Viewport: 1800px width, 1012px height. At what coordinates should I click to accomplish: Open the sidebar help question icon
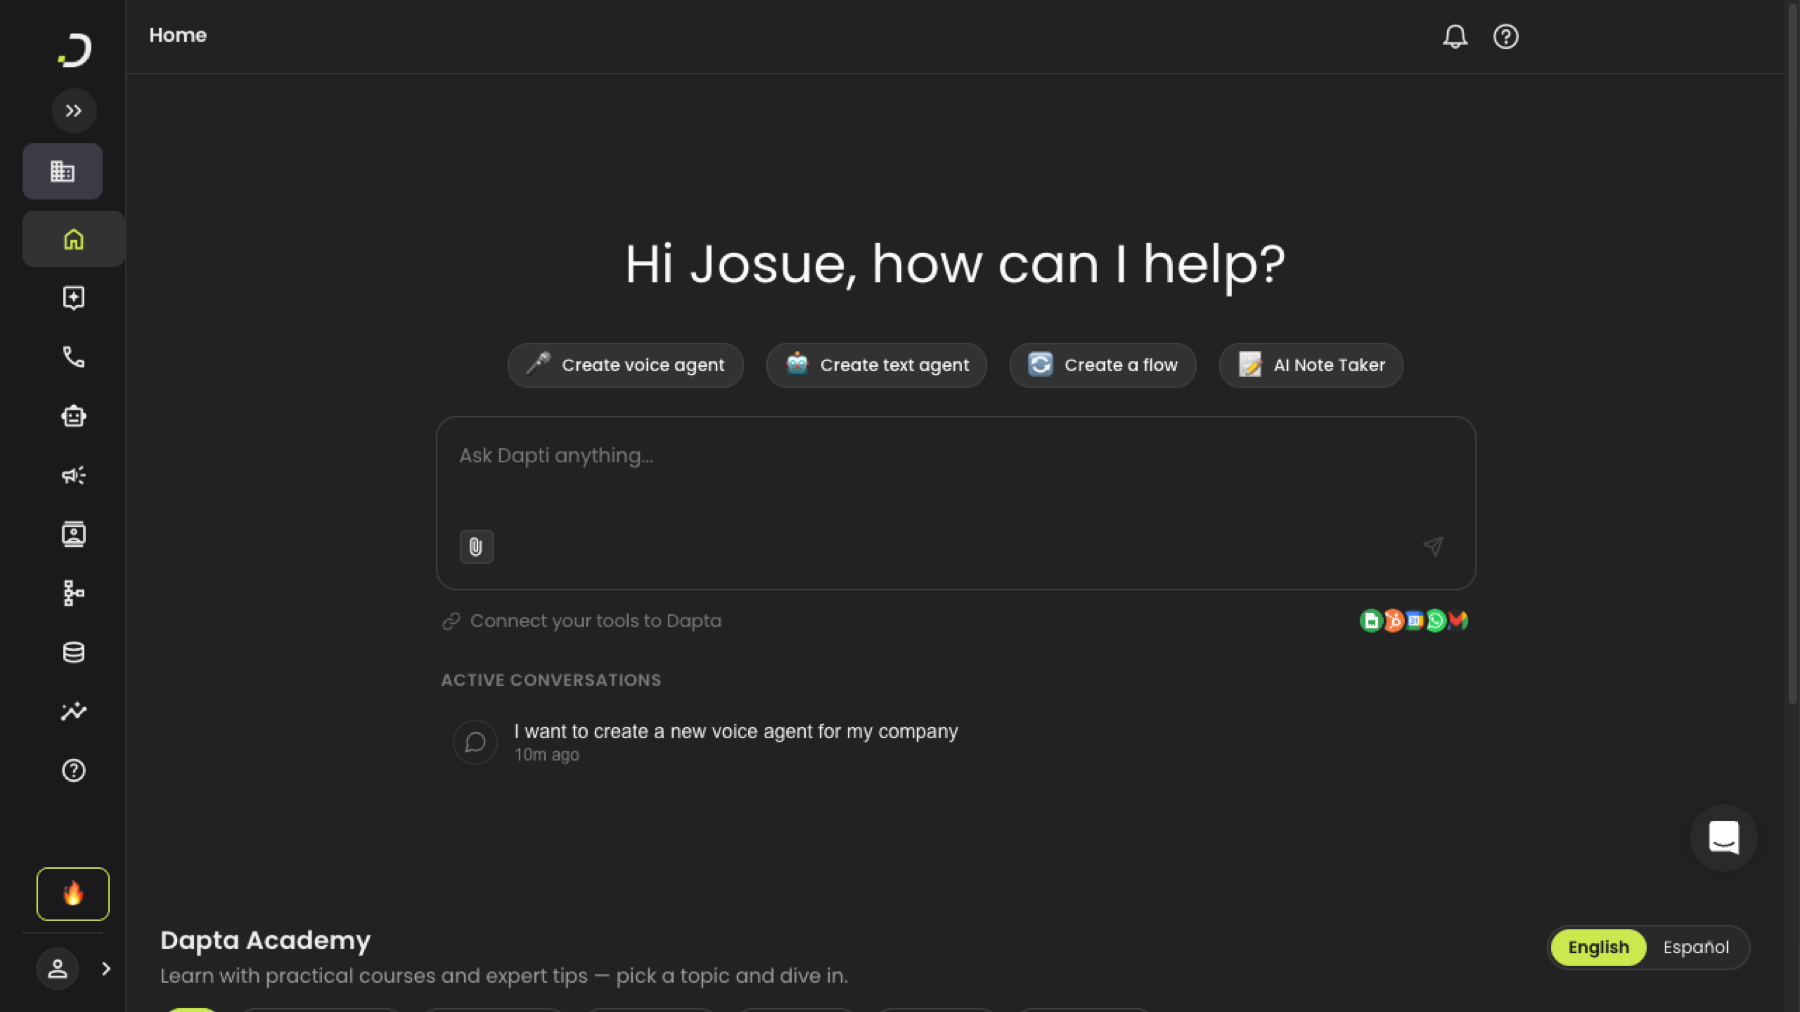(74, 770)
